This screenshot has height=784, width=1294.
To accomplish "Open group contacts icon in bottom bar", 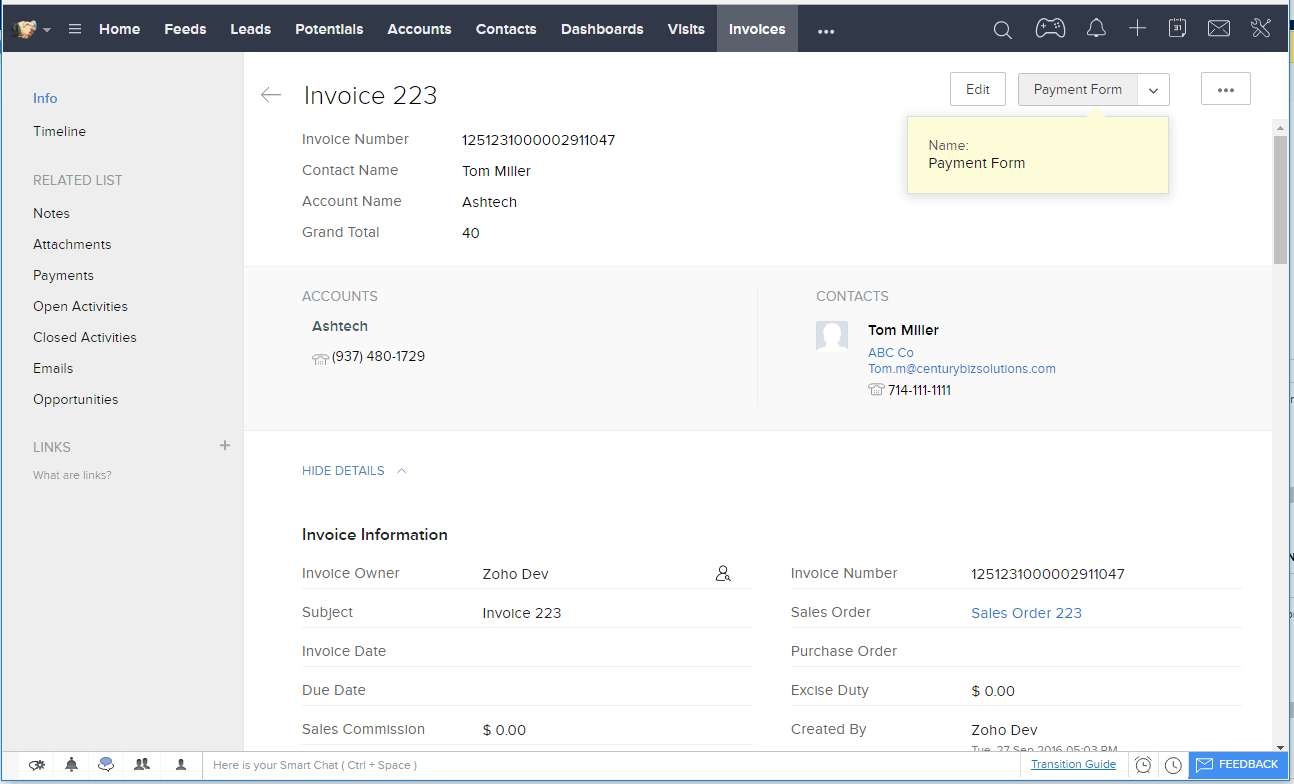I will 142,765.
